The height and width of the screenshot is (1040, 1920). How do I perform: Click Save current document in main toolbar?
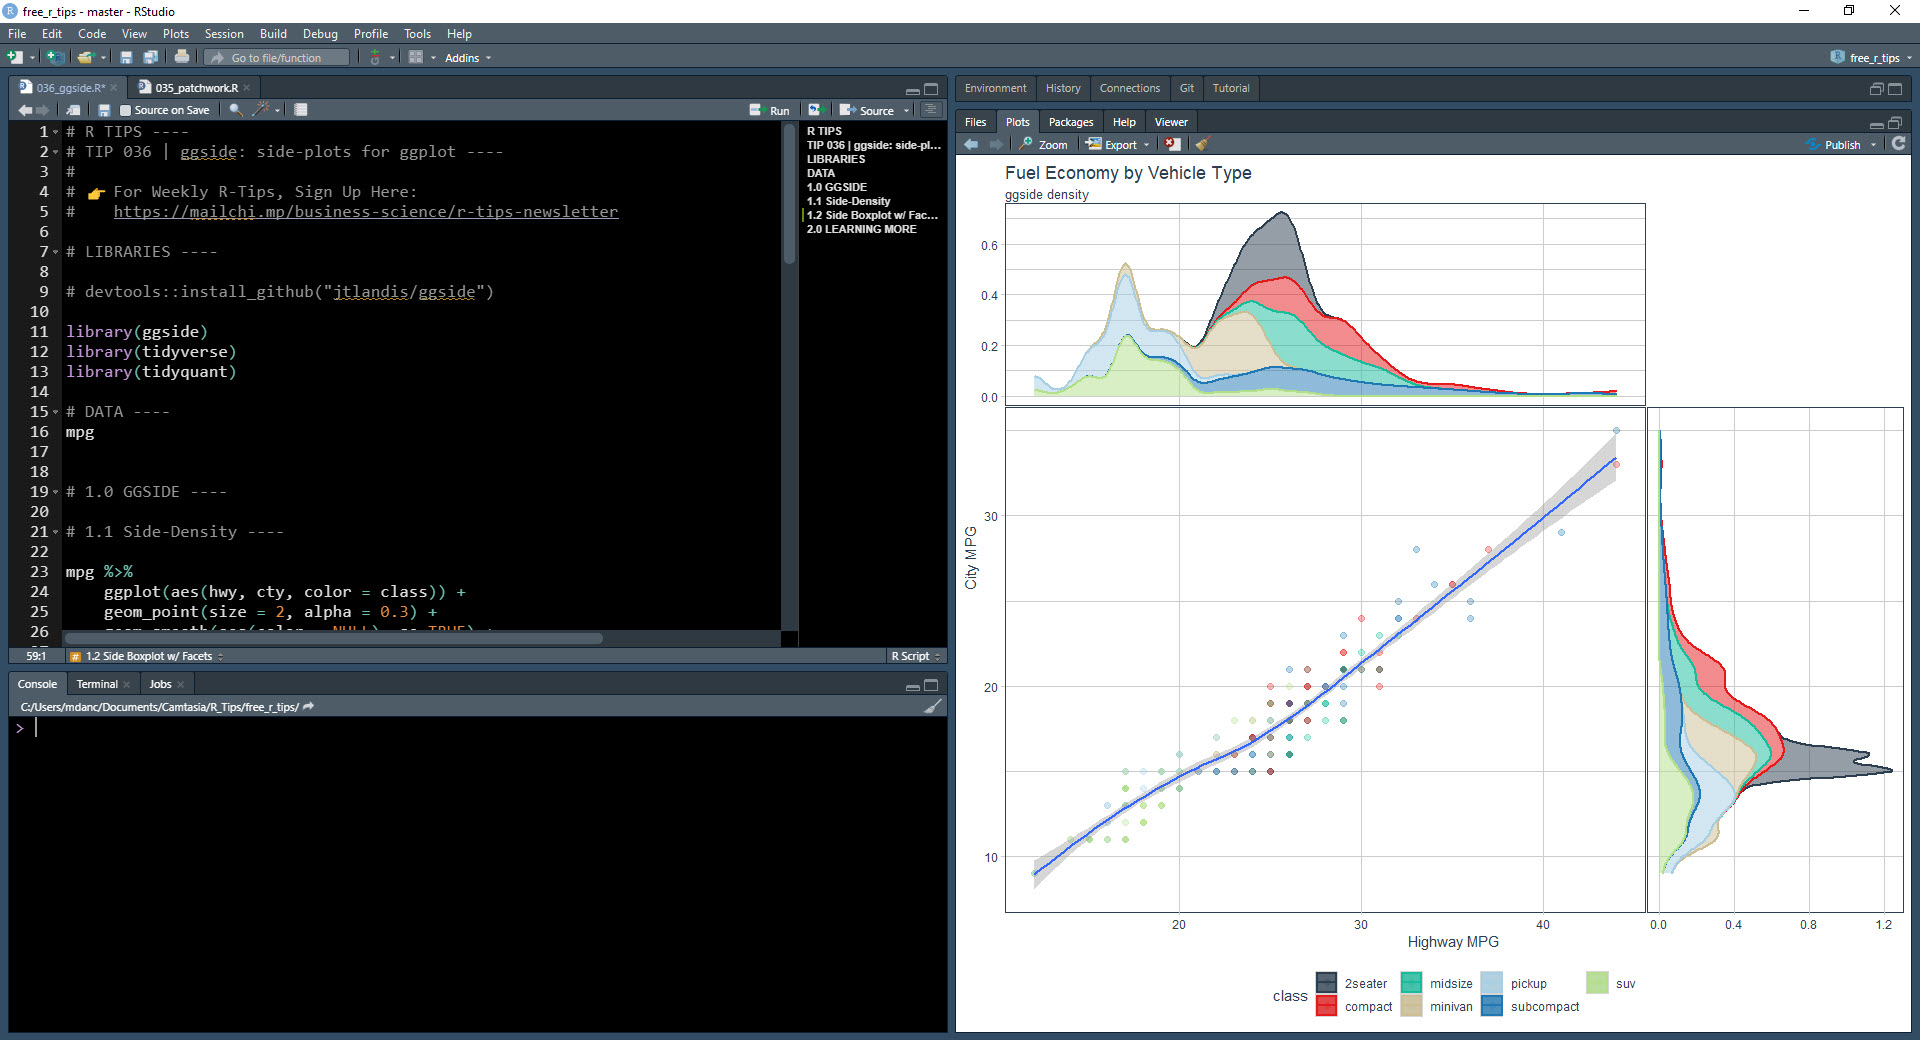click(126, 57)
